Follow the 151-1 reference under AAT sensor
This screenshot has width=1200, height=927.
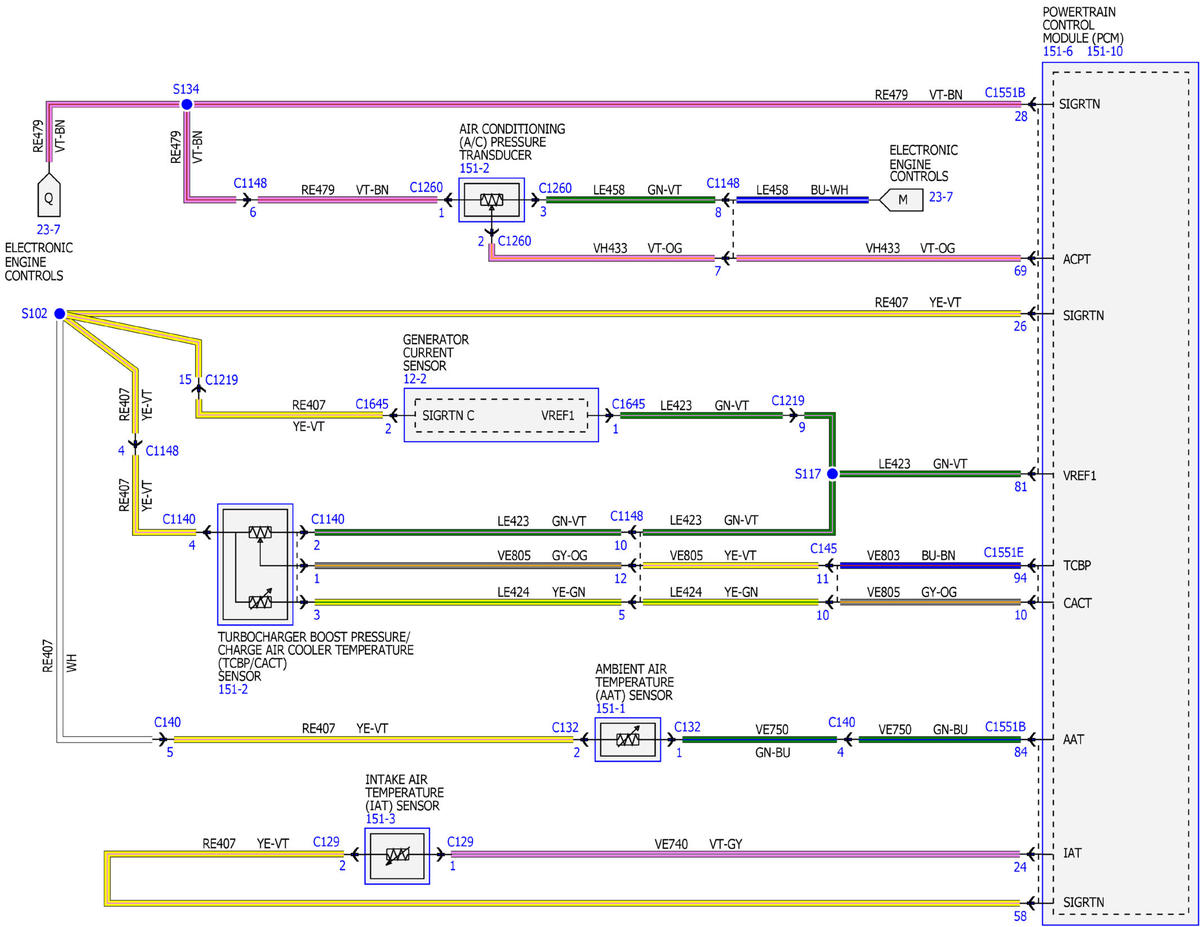[x=611, y=709]
